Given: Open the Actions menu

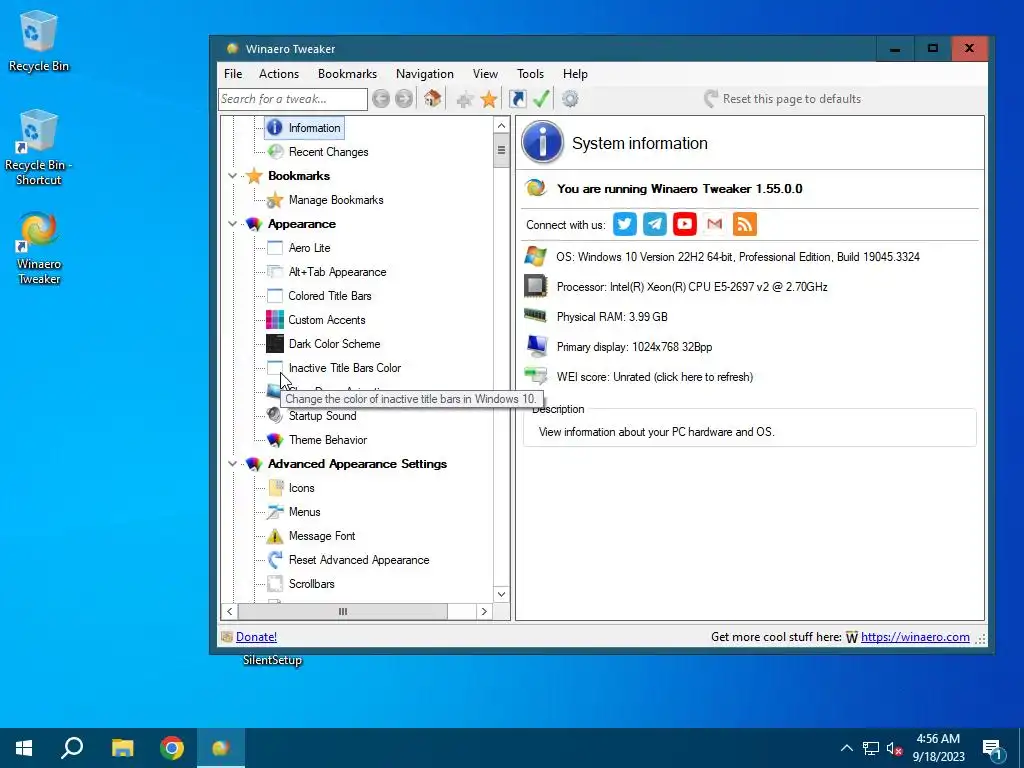Looking at the screenshot, I should point(279,74).
